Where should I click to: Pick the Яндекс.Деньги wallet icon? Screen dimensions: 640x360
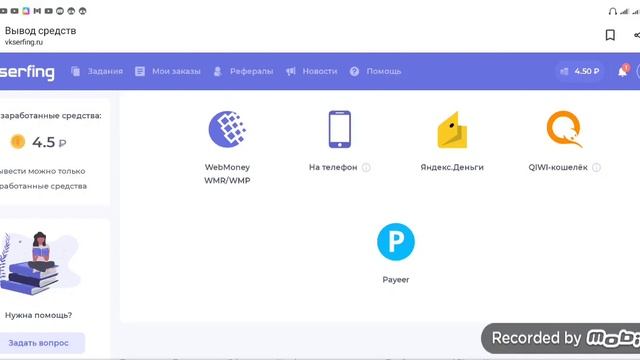(452, 130)
